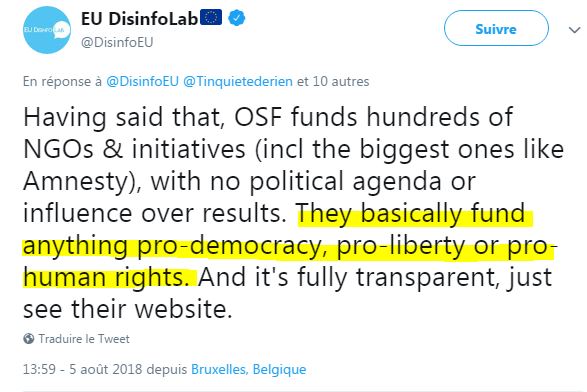Click the yellow highlighted 'They basically fund' line

pos(415,214)
